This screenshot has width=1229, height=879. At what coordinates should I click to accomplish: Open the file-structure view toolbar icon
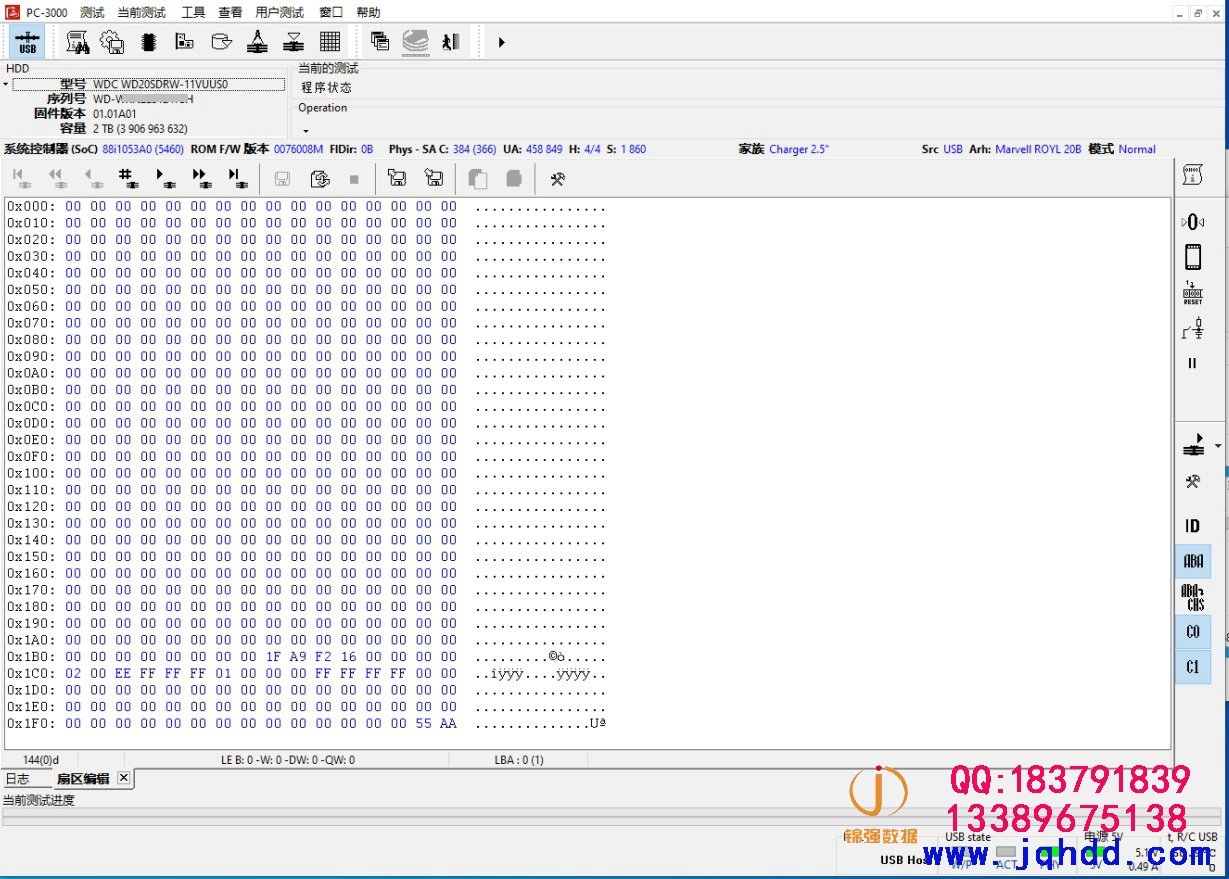click(x=184, y=42)
